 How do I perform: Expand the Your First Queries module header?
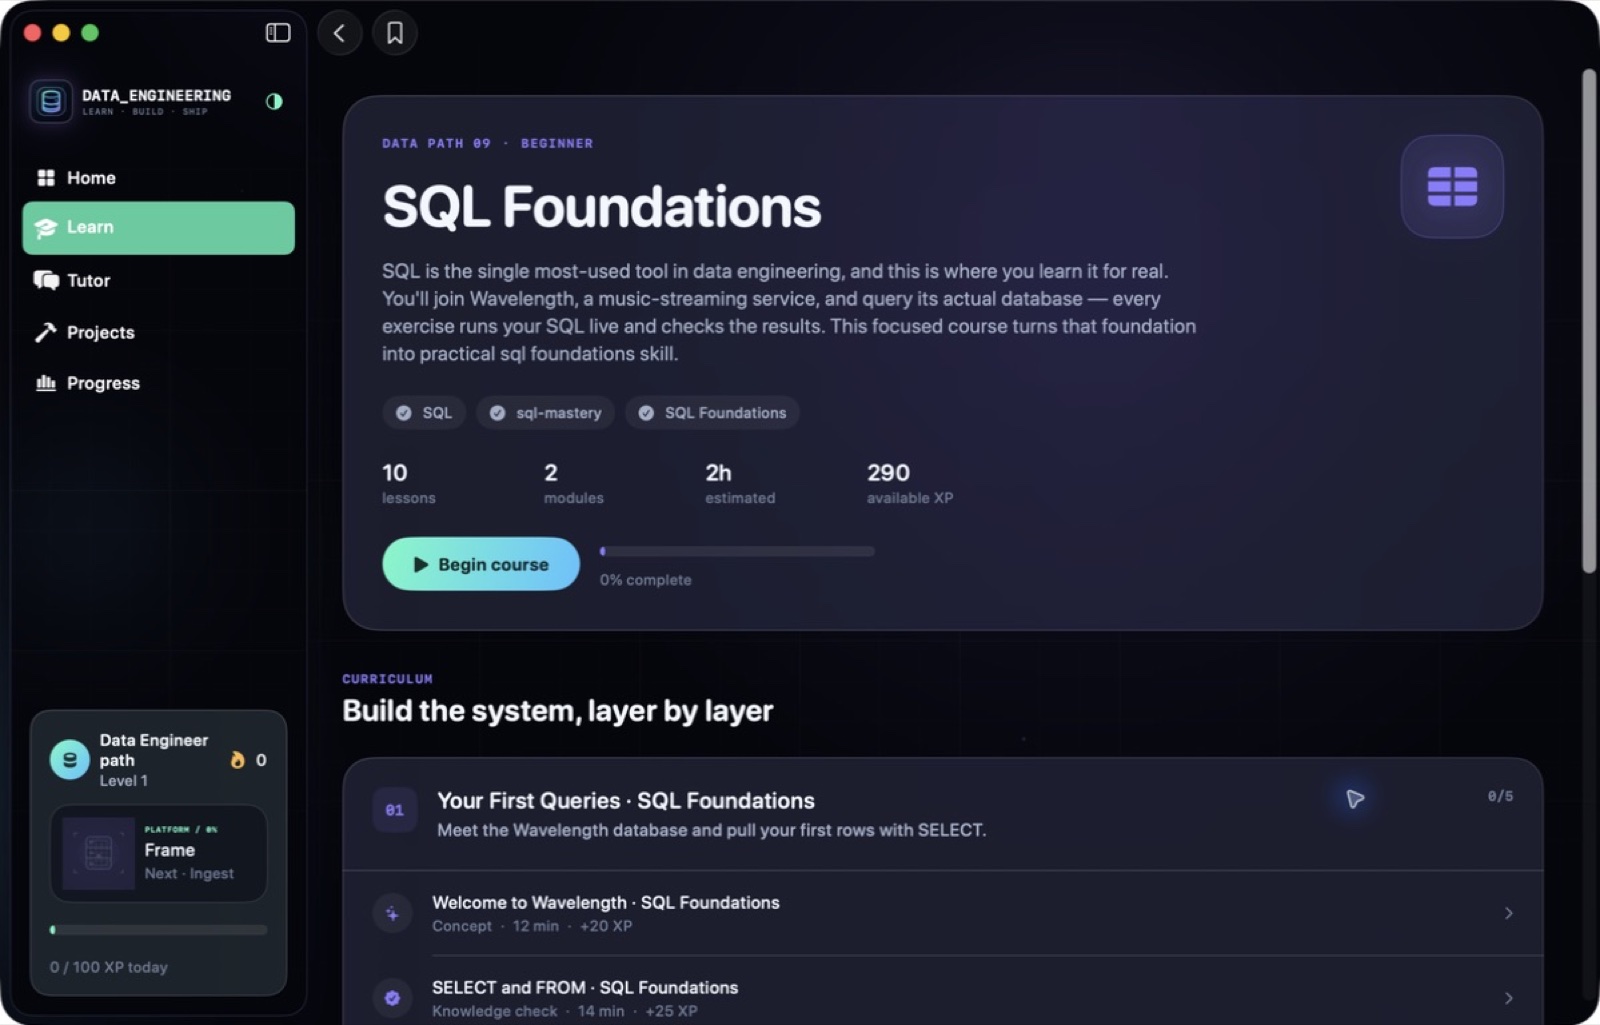click(x=942, y=814)
